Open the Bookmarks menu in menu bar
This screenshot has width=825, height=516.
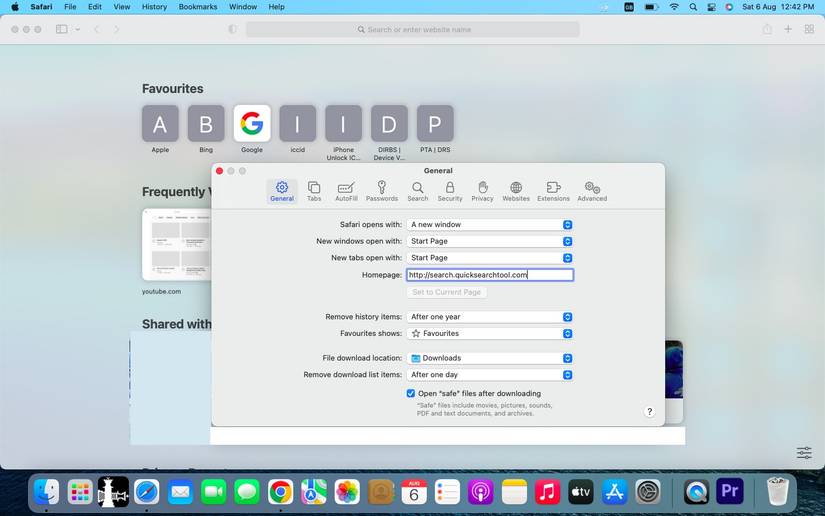click(198, 7)
